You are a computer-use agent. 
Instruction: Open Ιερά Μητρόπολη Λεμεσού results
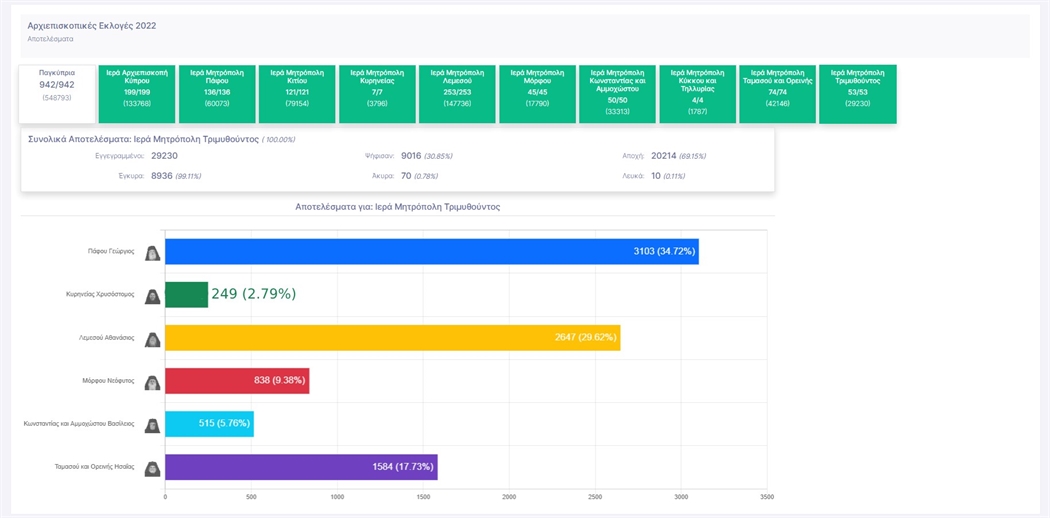[457, 94]
